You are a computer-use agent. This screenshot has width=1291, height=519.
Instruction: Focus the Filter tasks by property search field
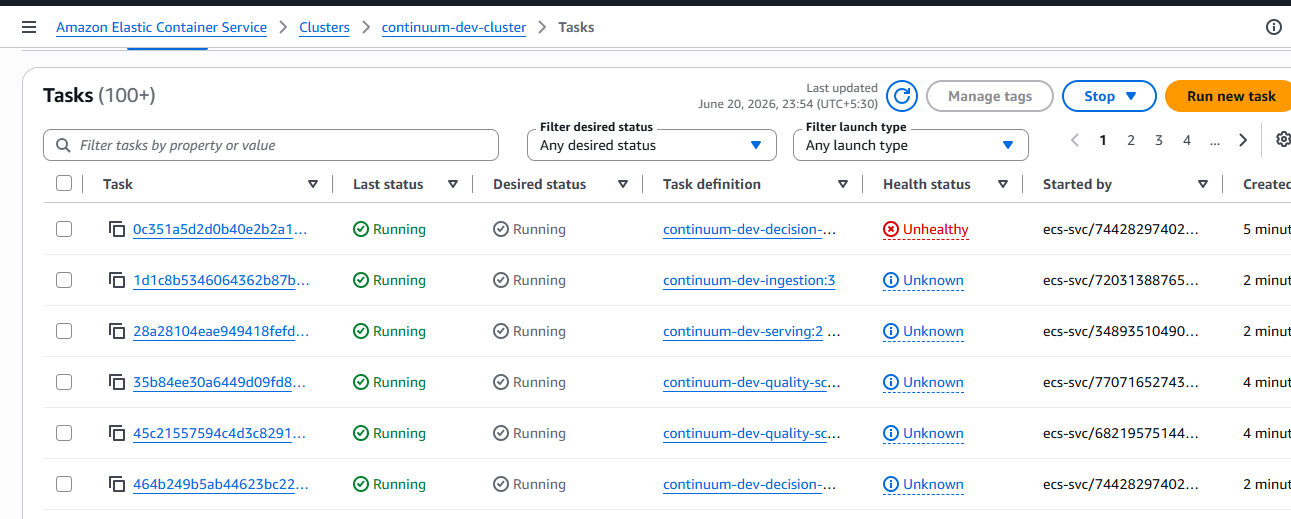click(x=271, y=145)
